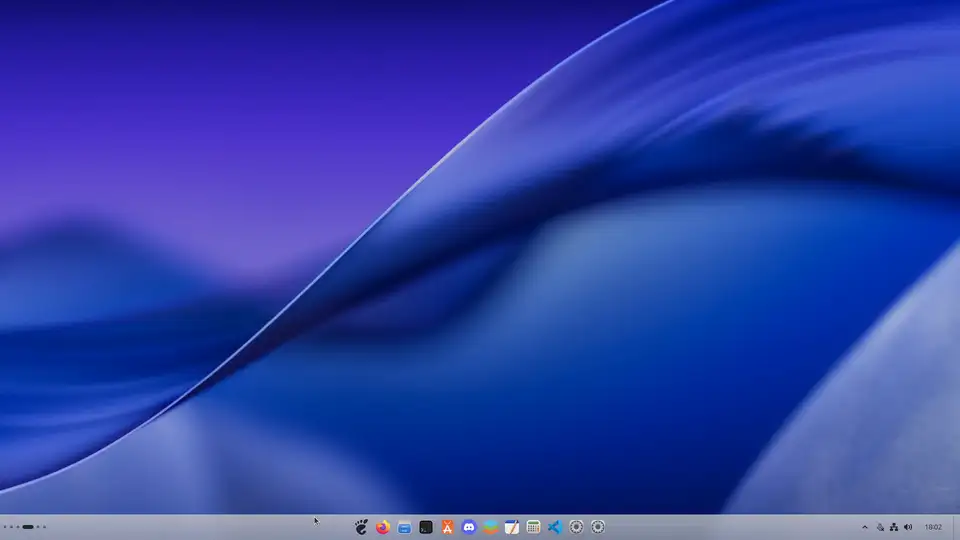960x540 pixels.
Task: Open the blue Files manager icon
Action: pos(404,527)
